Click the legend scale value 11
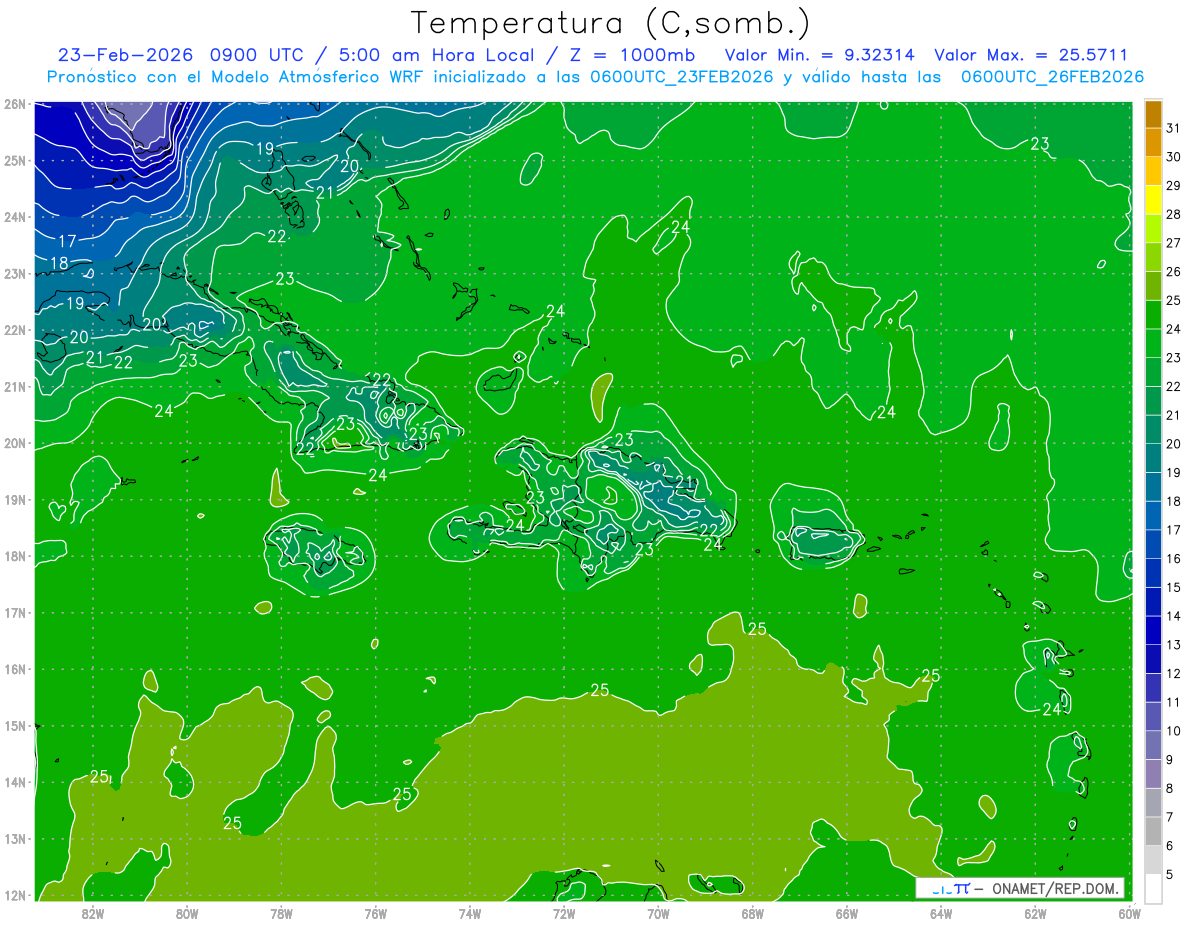Screen dimensions: 1200x927 pos(1173,702)
